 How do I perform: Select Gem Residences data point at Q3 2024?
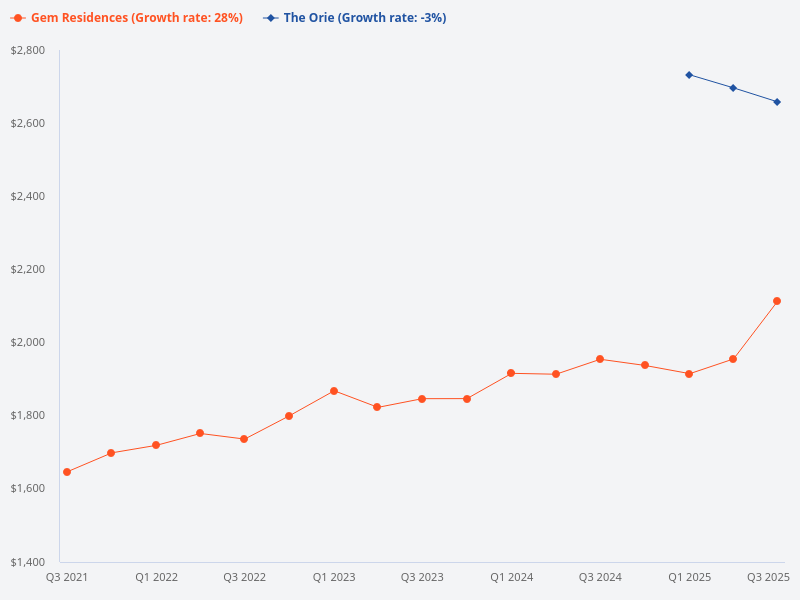tap(600, 359)
